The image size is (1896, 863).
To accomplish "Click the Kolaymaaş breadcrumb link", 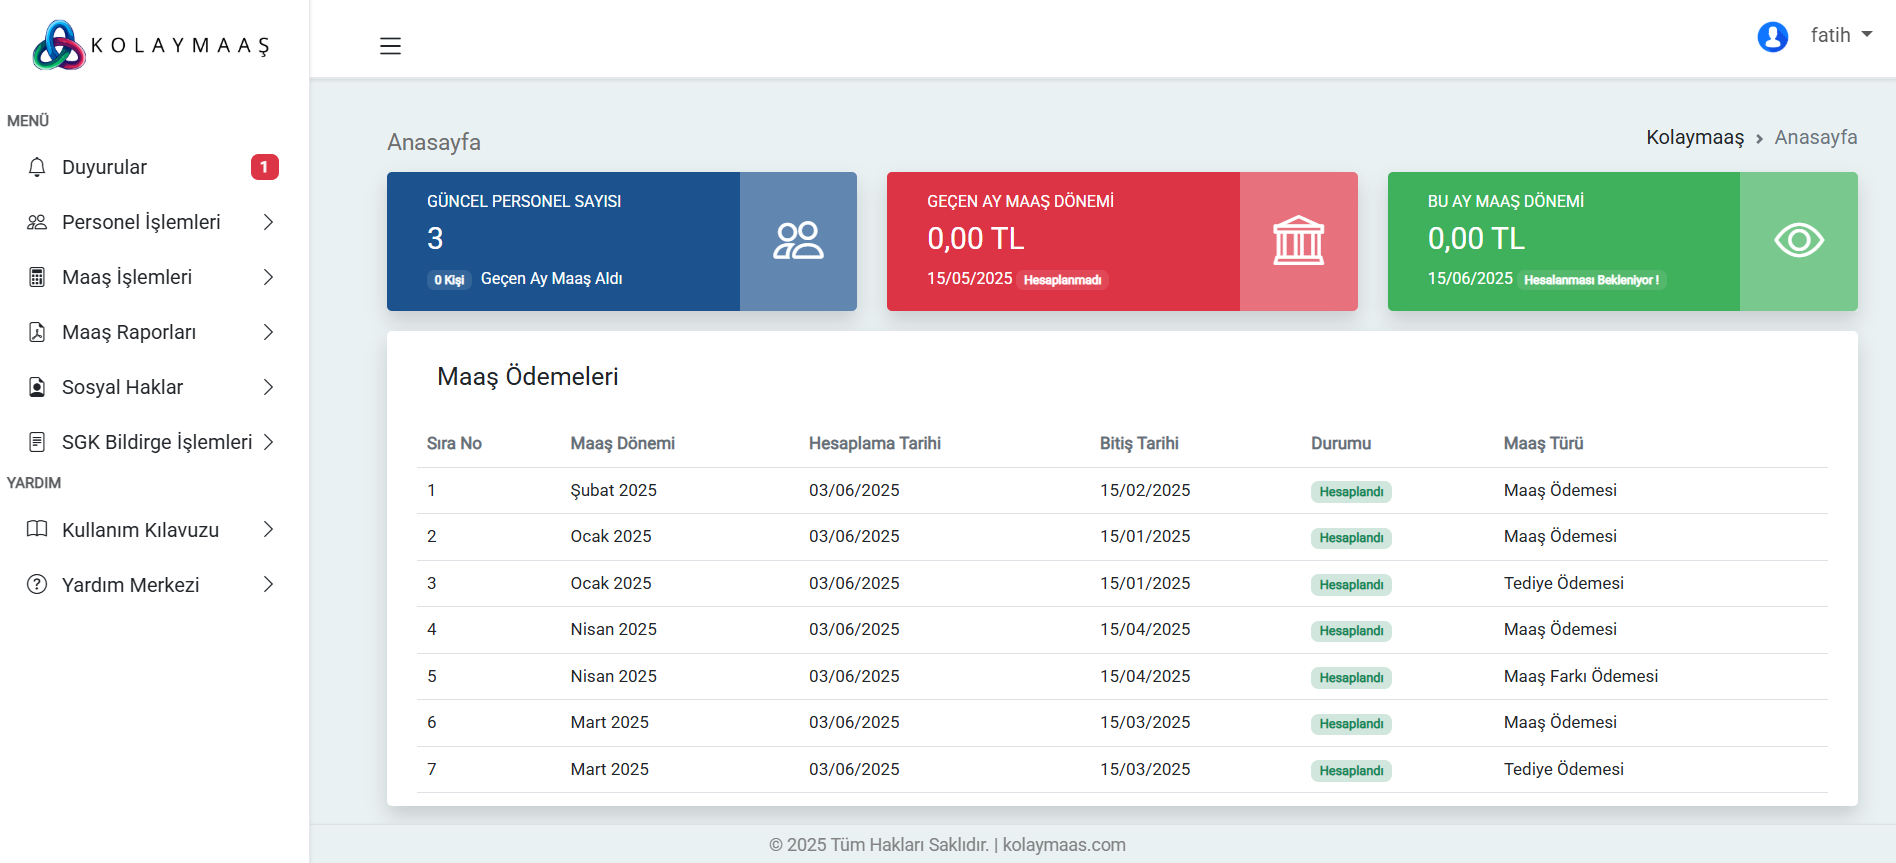I will click(x=1694, y=137).
